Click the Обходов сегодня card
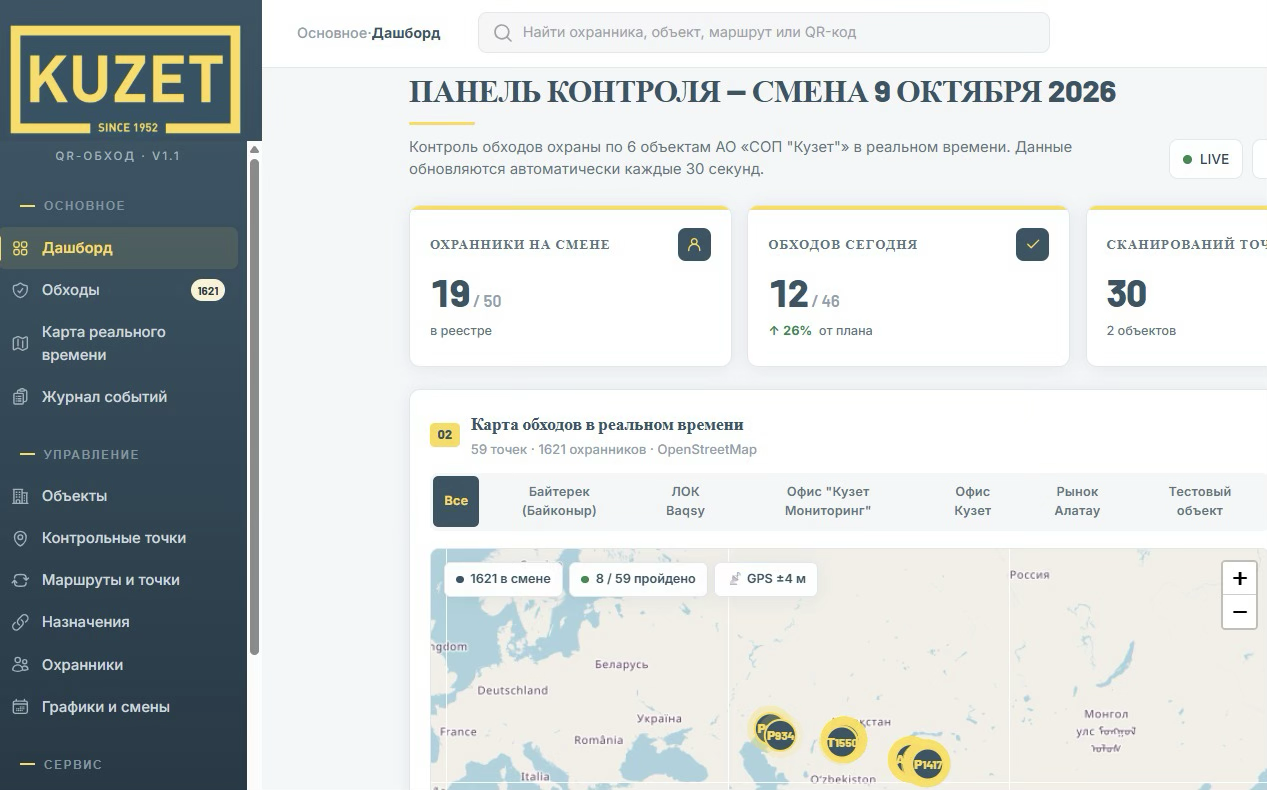The image size is (1267, 790). (909, 286)
